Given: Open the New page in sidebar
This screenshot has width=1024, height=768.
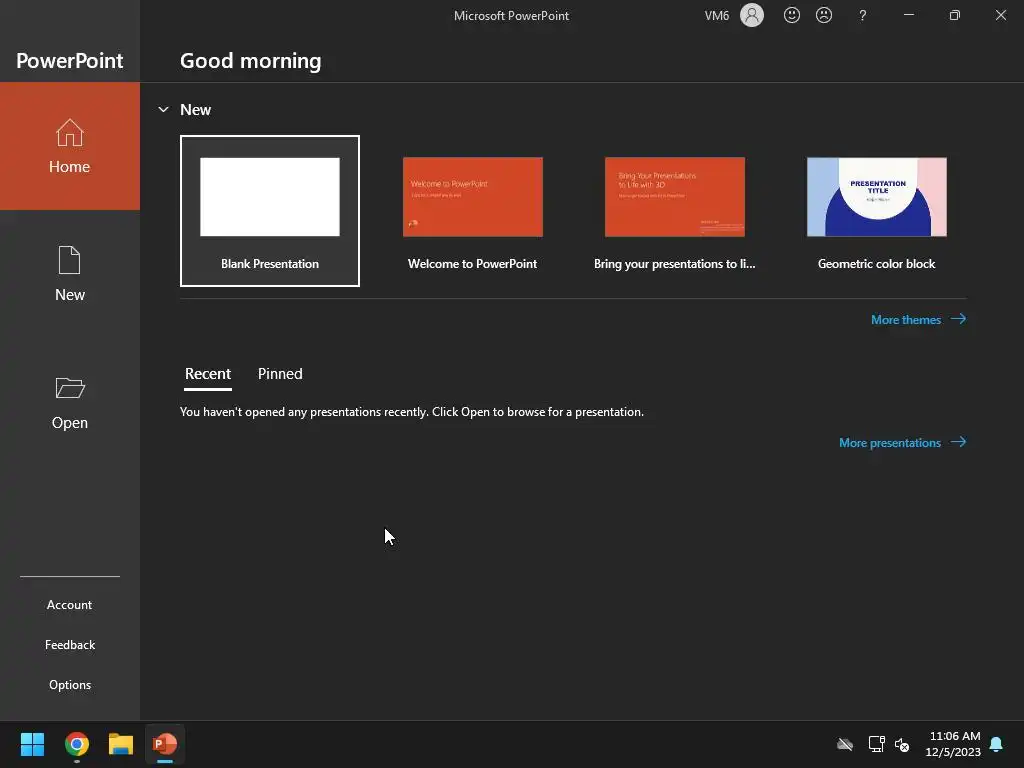Looking at the screenshot, I should click(70, 274).
